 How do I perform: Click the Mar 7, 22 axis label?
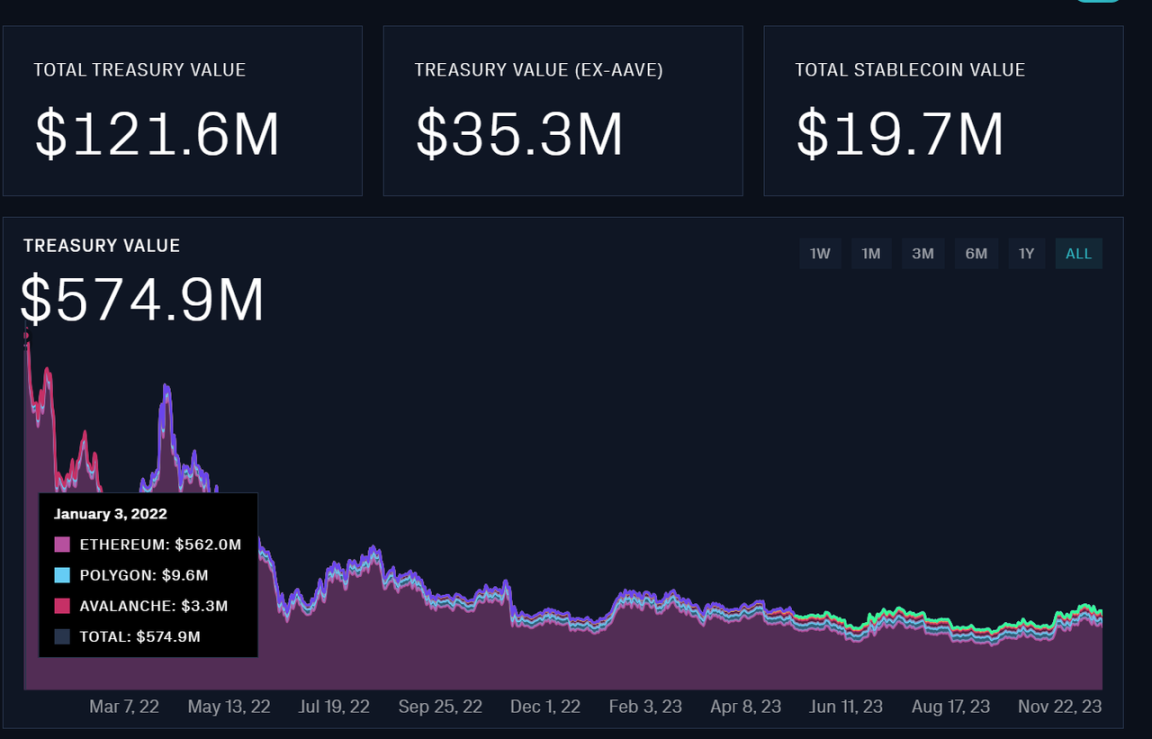pos(124,706)
